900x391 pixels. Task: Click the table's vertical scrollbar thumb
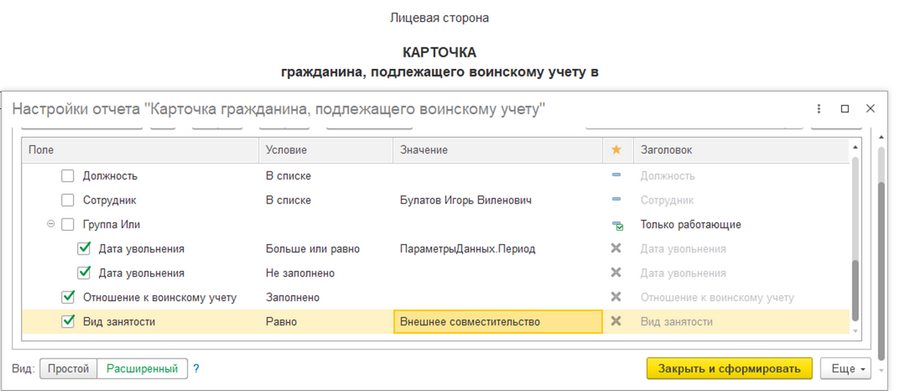click(x=855, y=290)
